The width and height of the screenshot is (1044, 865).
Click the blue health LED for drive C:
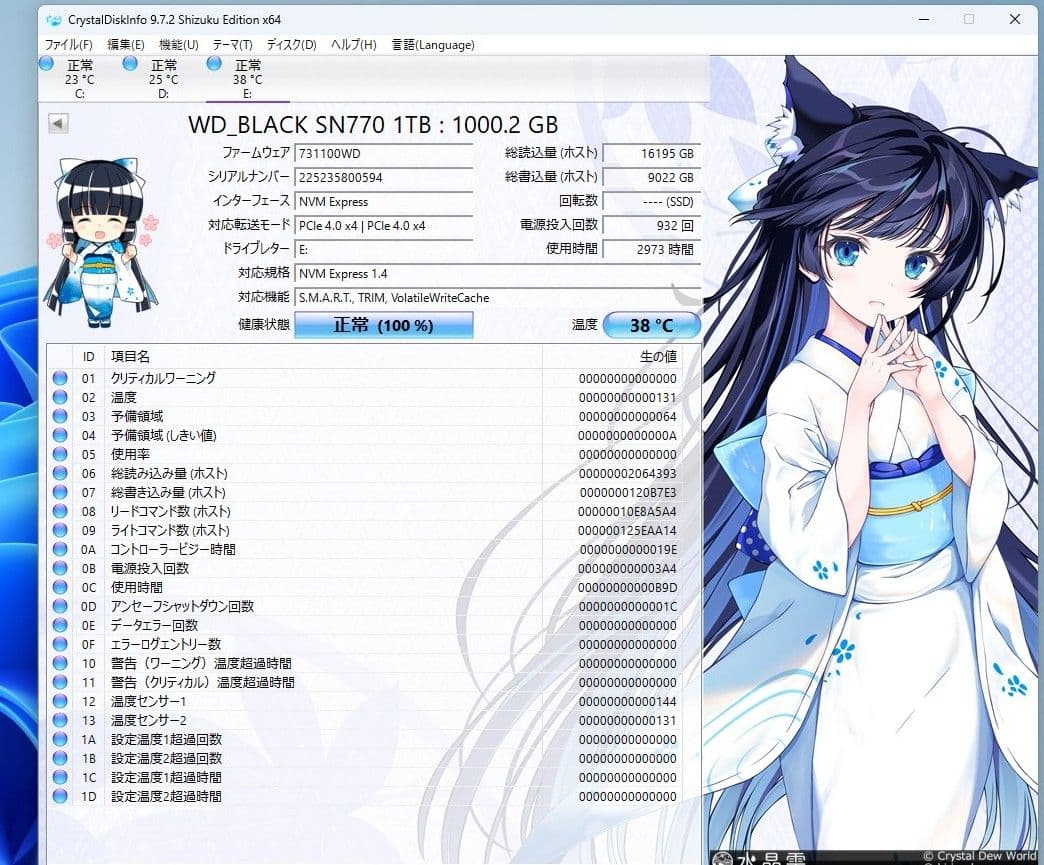point(45,63)
